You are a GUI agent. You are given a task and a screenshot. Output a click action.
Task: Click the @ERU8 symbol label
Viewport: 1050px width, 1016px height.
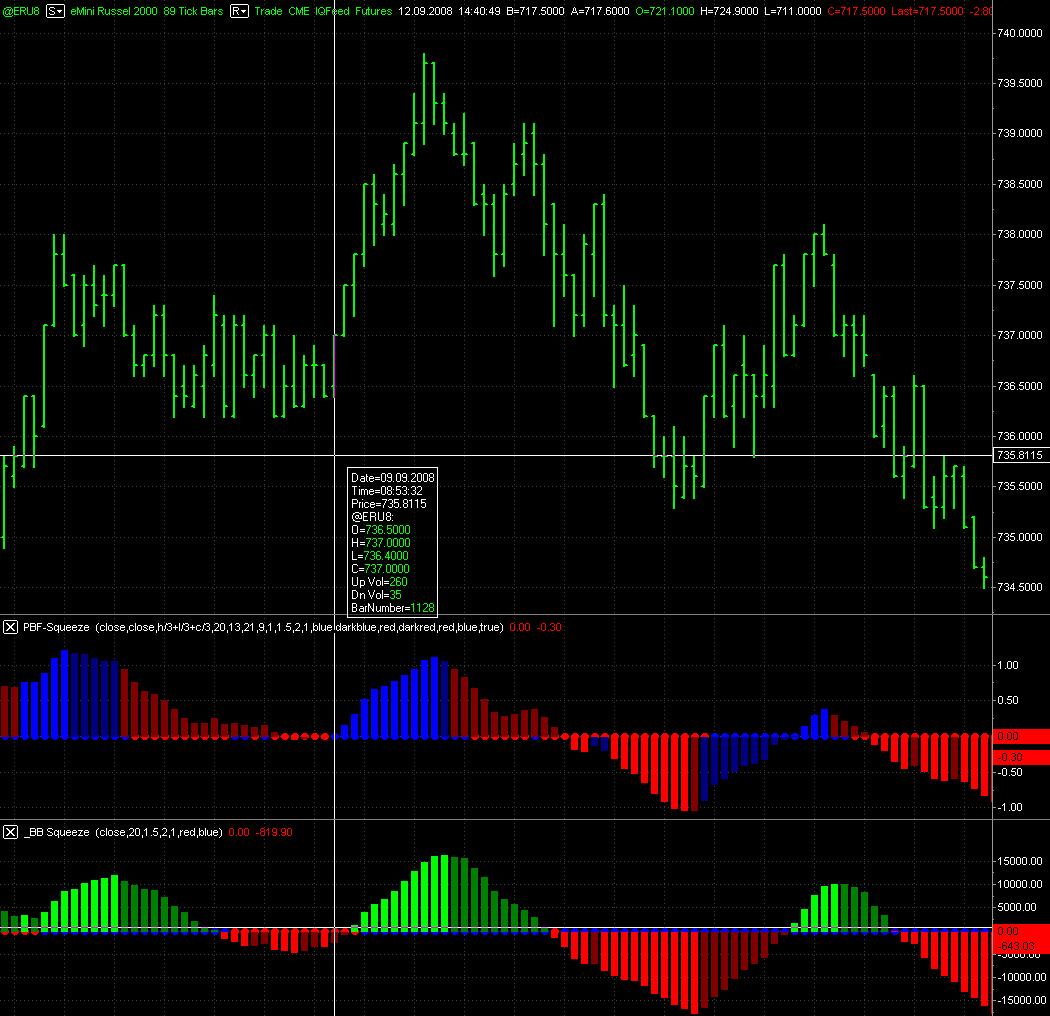21,11
